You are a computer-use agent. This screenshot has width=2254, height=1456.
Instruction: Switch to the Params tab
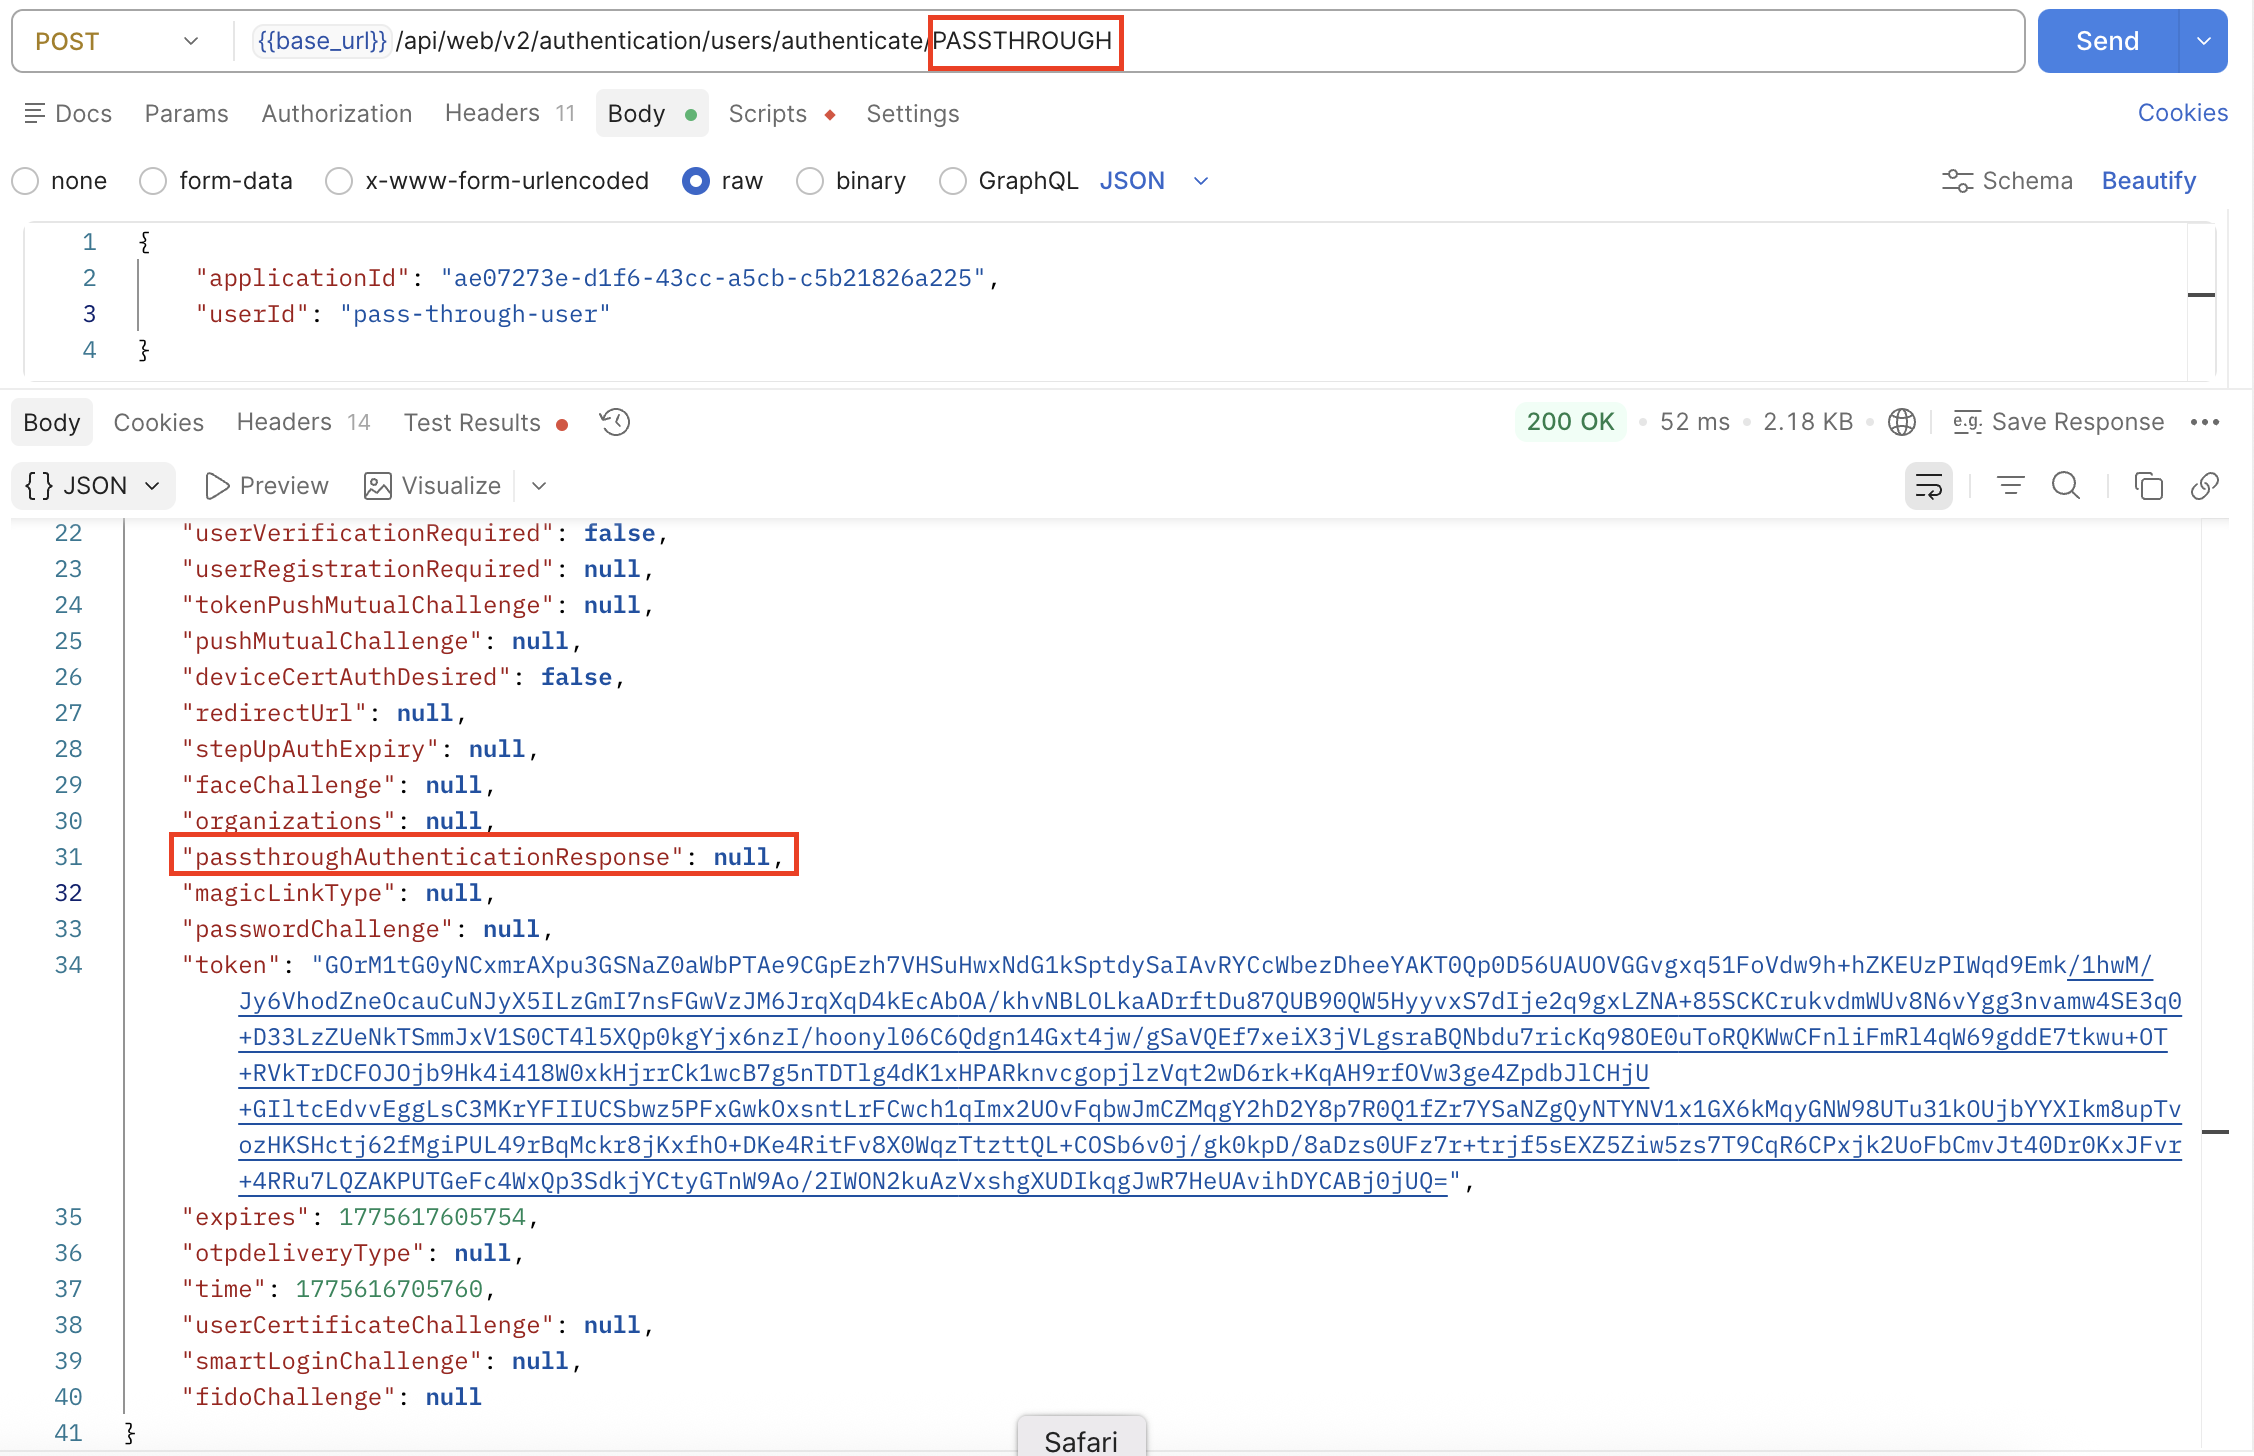pyautogui.click(x=187, y=113)
